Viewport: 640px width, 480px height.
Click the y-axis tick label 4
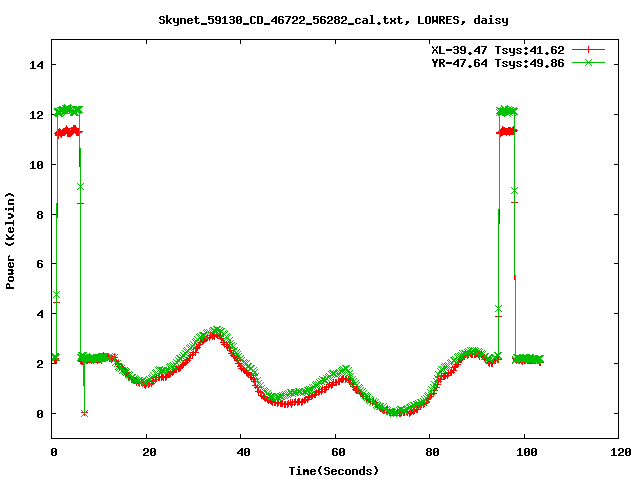click(x=40, y=314)
